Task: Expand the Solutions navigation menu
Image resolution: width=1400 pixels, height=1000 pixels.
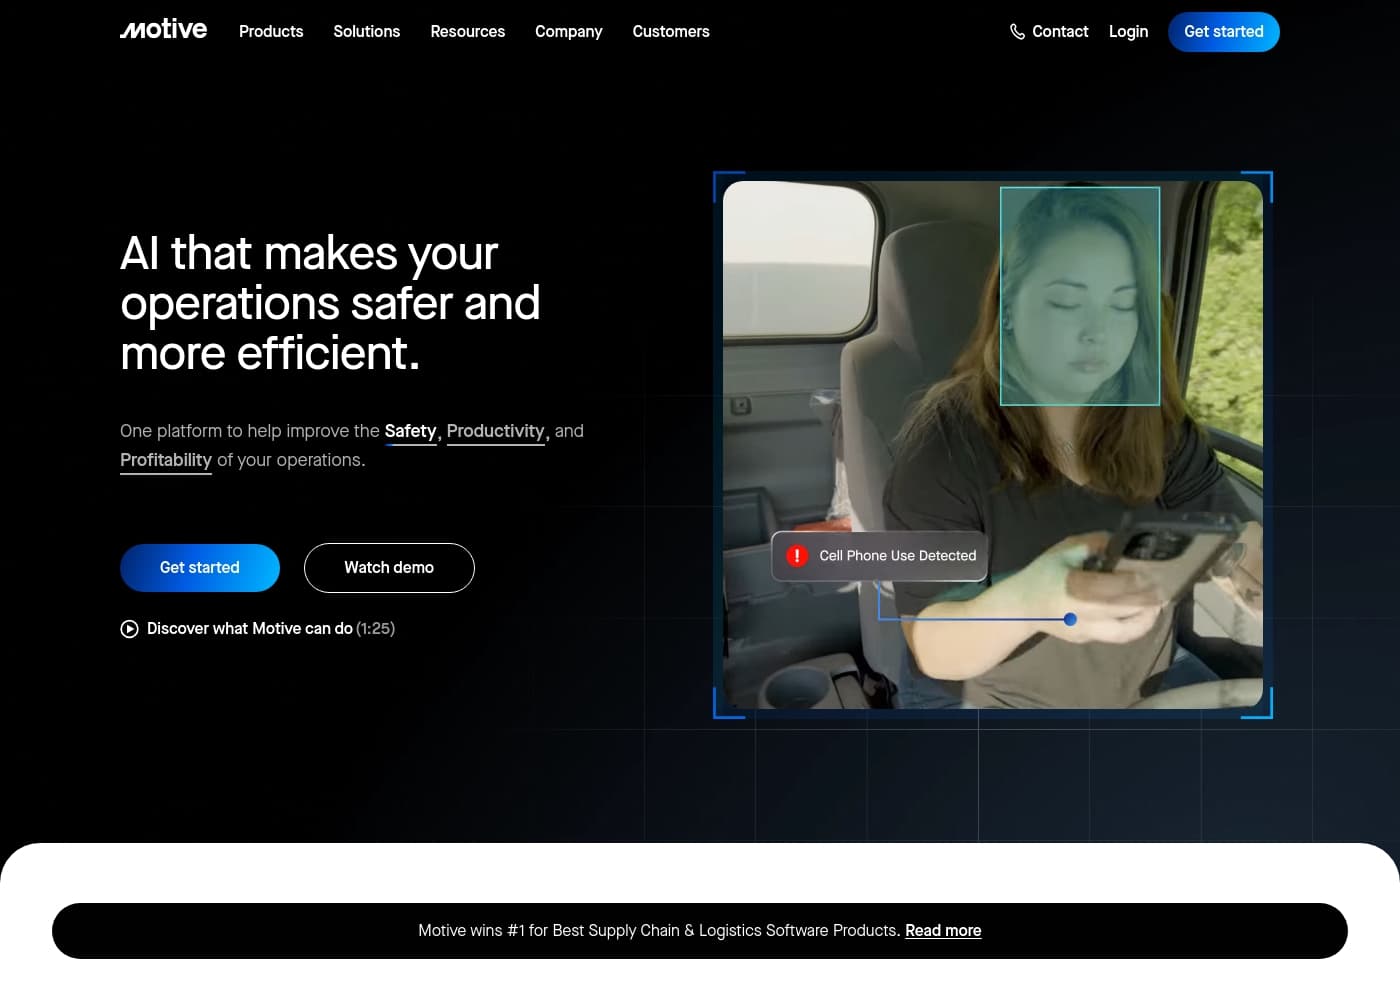Action: tap(366, 32)
